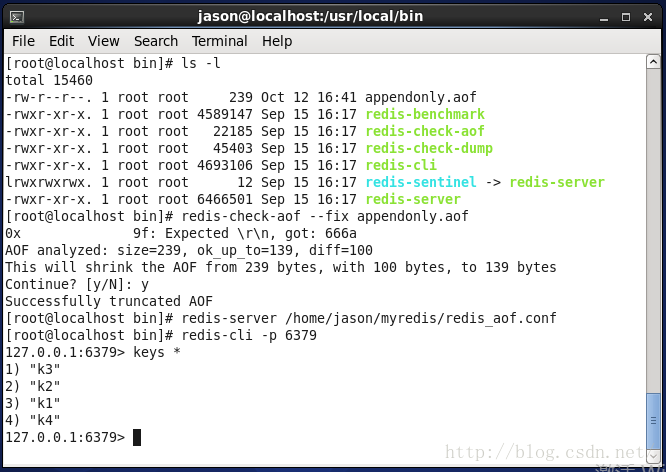Viewport: 666px width, 472px height.
Task: Open the File menu
Action: [x=23, y=41]
